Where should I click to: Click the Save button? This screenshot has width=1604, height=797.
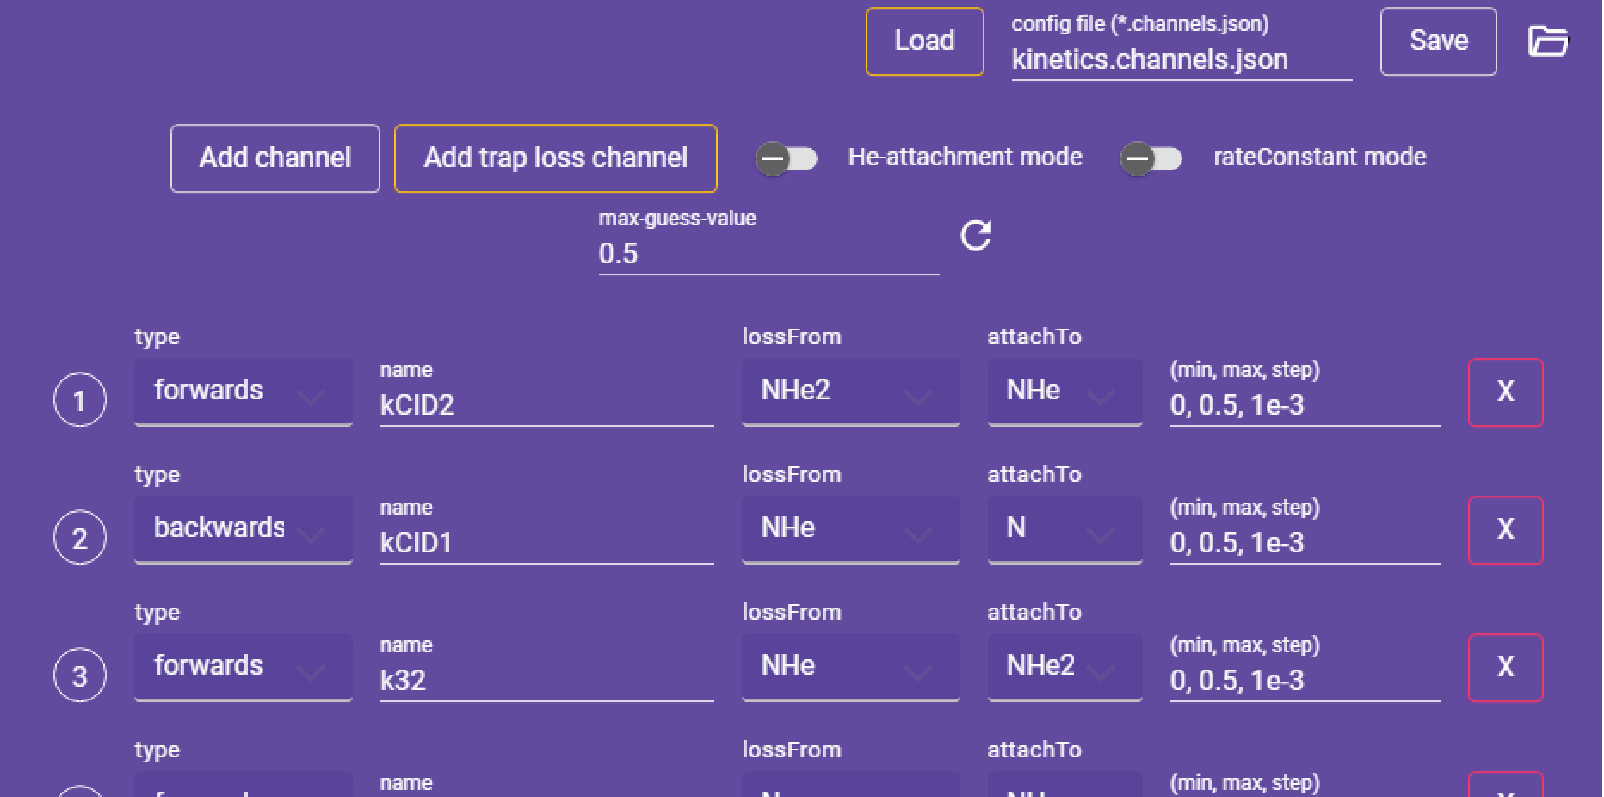(1438, 41)
